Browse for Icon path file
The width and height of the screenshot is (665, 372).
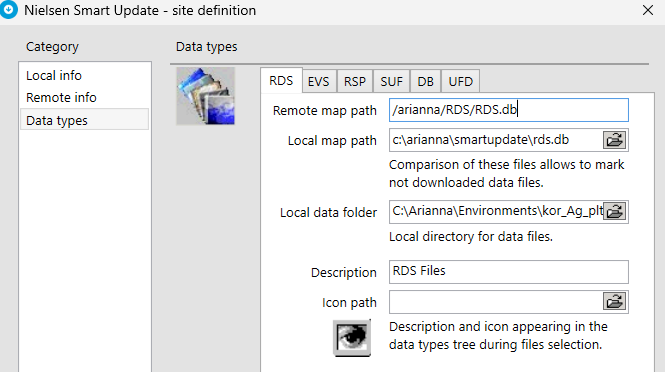[615, 302]
